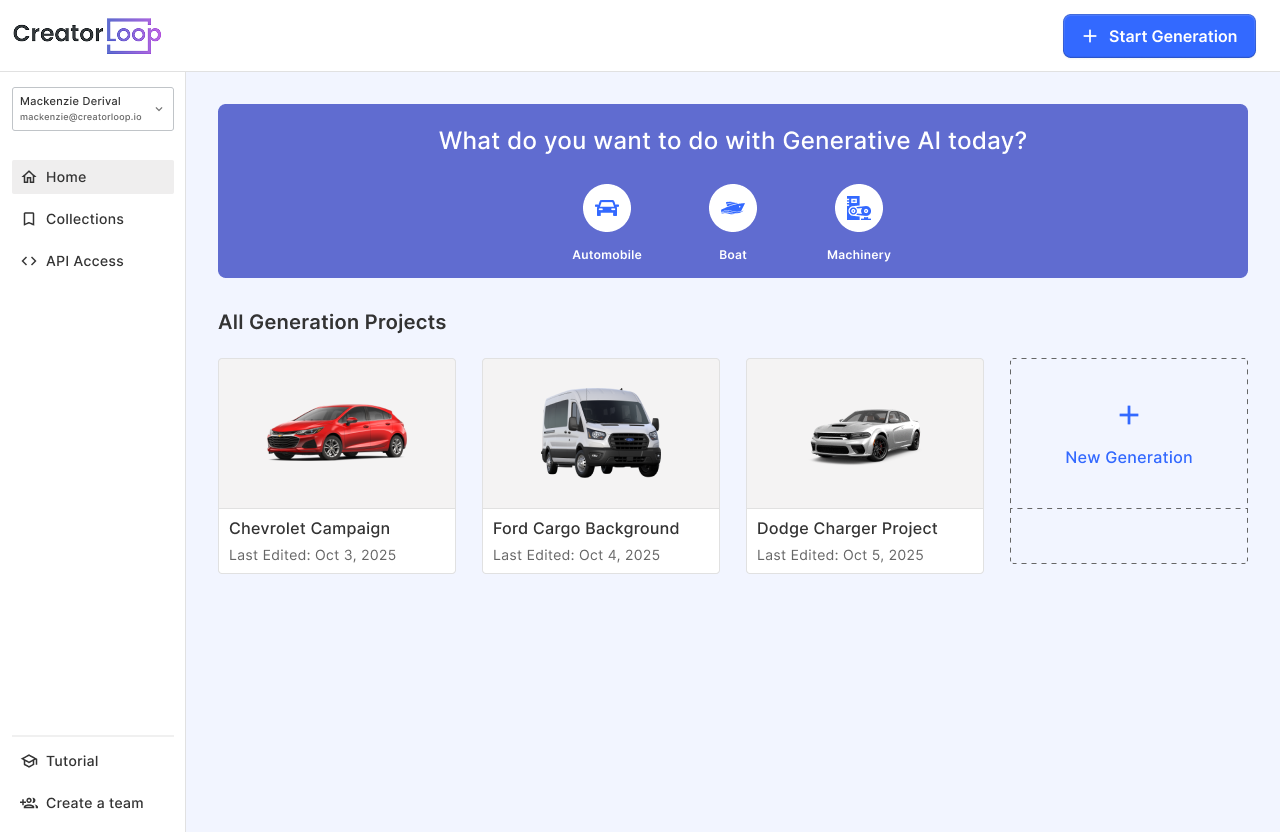Click the Automobile label
Image resolution: width=1280 pixels, height=832 pixels.
607,255
